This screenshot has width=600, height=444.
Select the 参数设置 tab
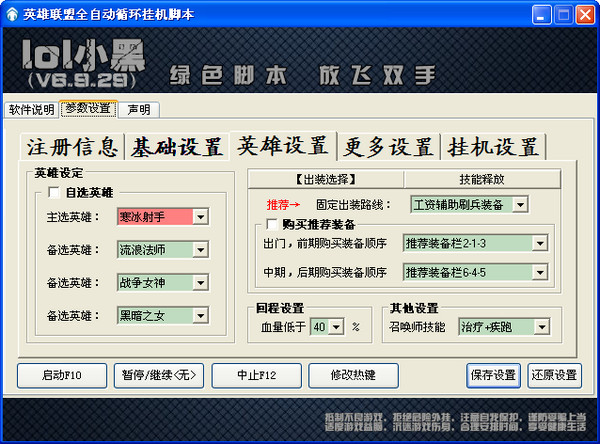88,109
